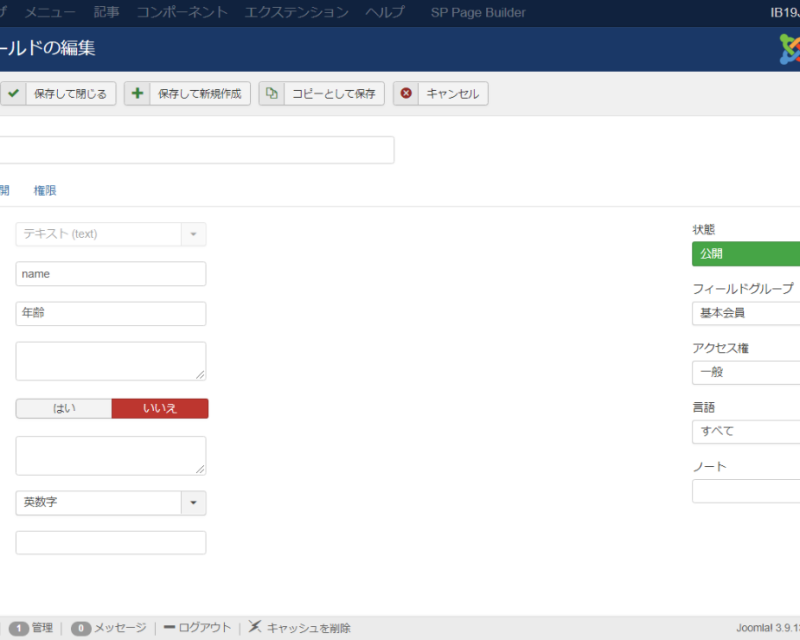Viewport: 800px width, 640px height.
Task: Click the ログアウト link
Action: coord(204,628)
